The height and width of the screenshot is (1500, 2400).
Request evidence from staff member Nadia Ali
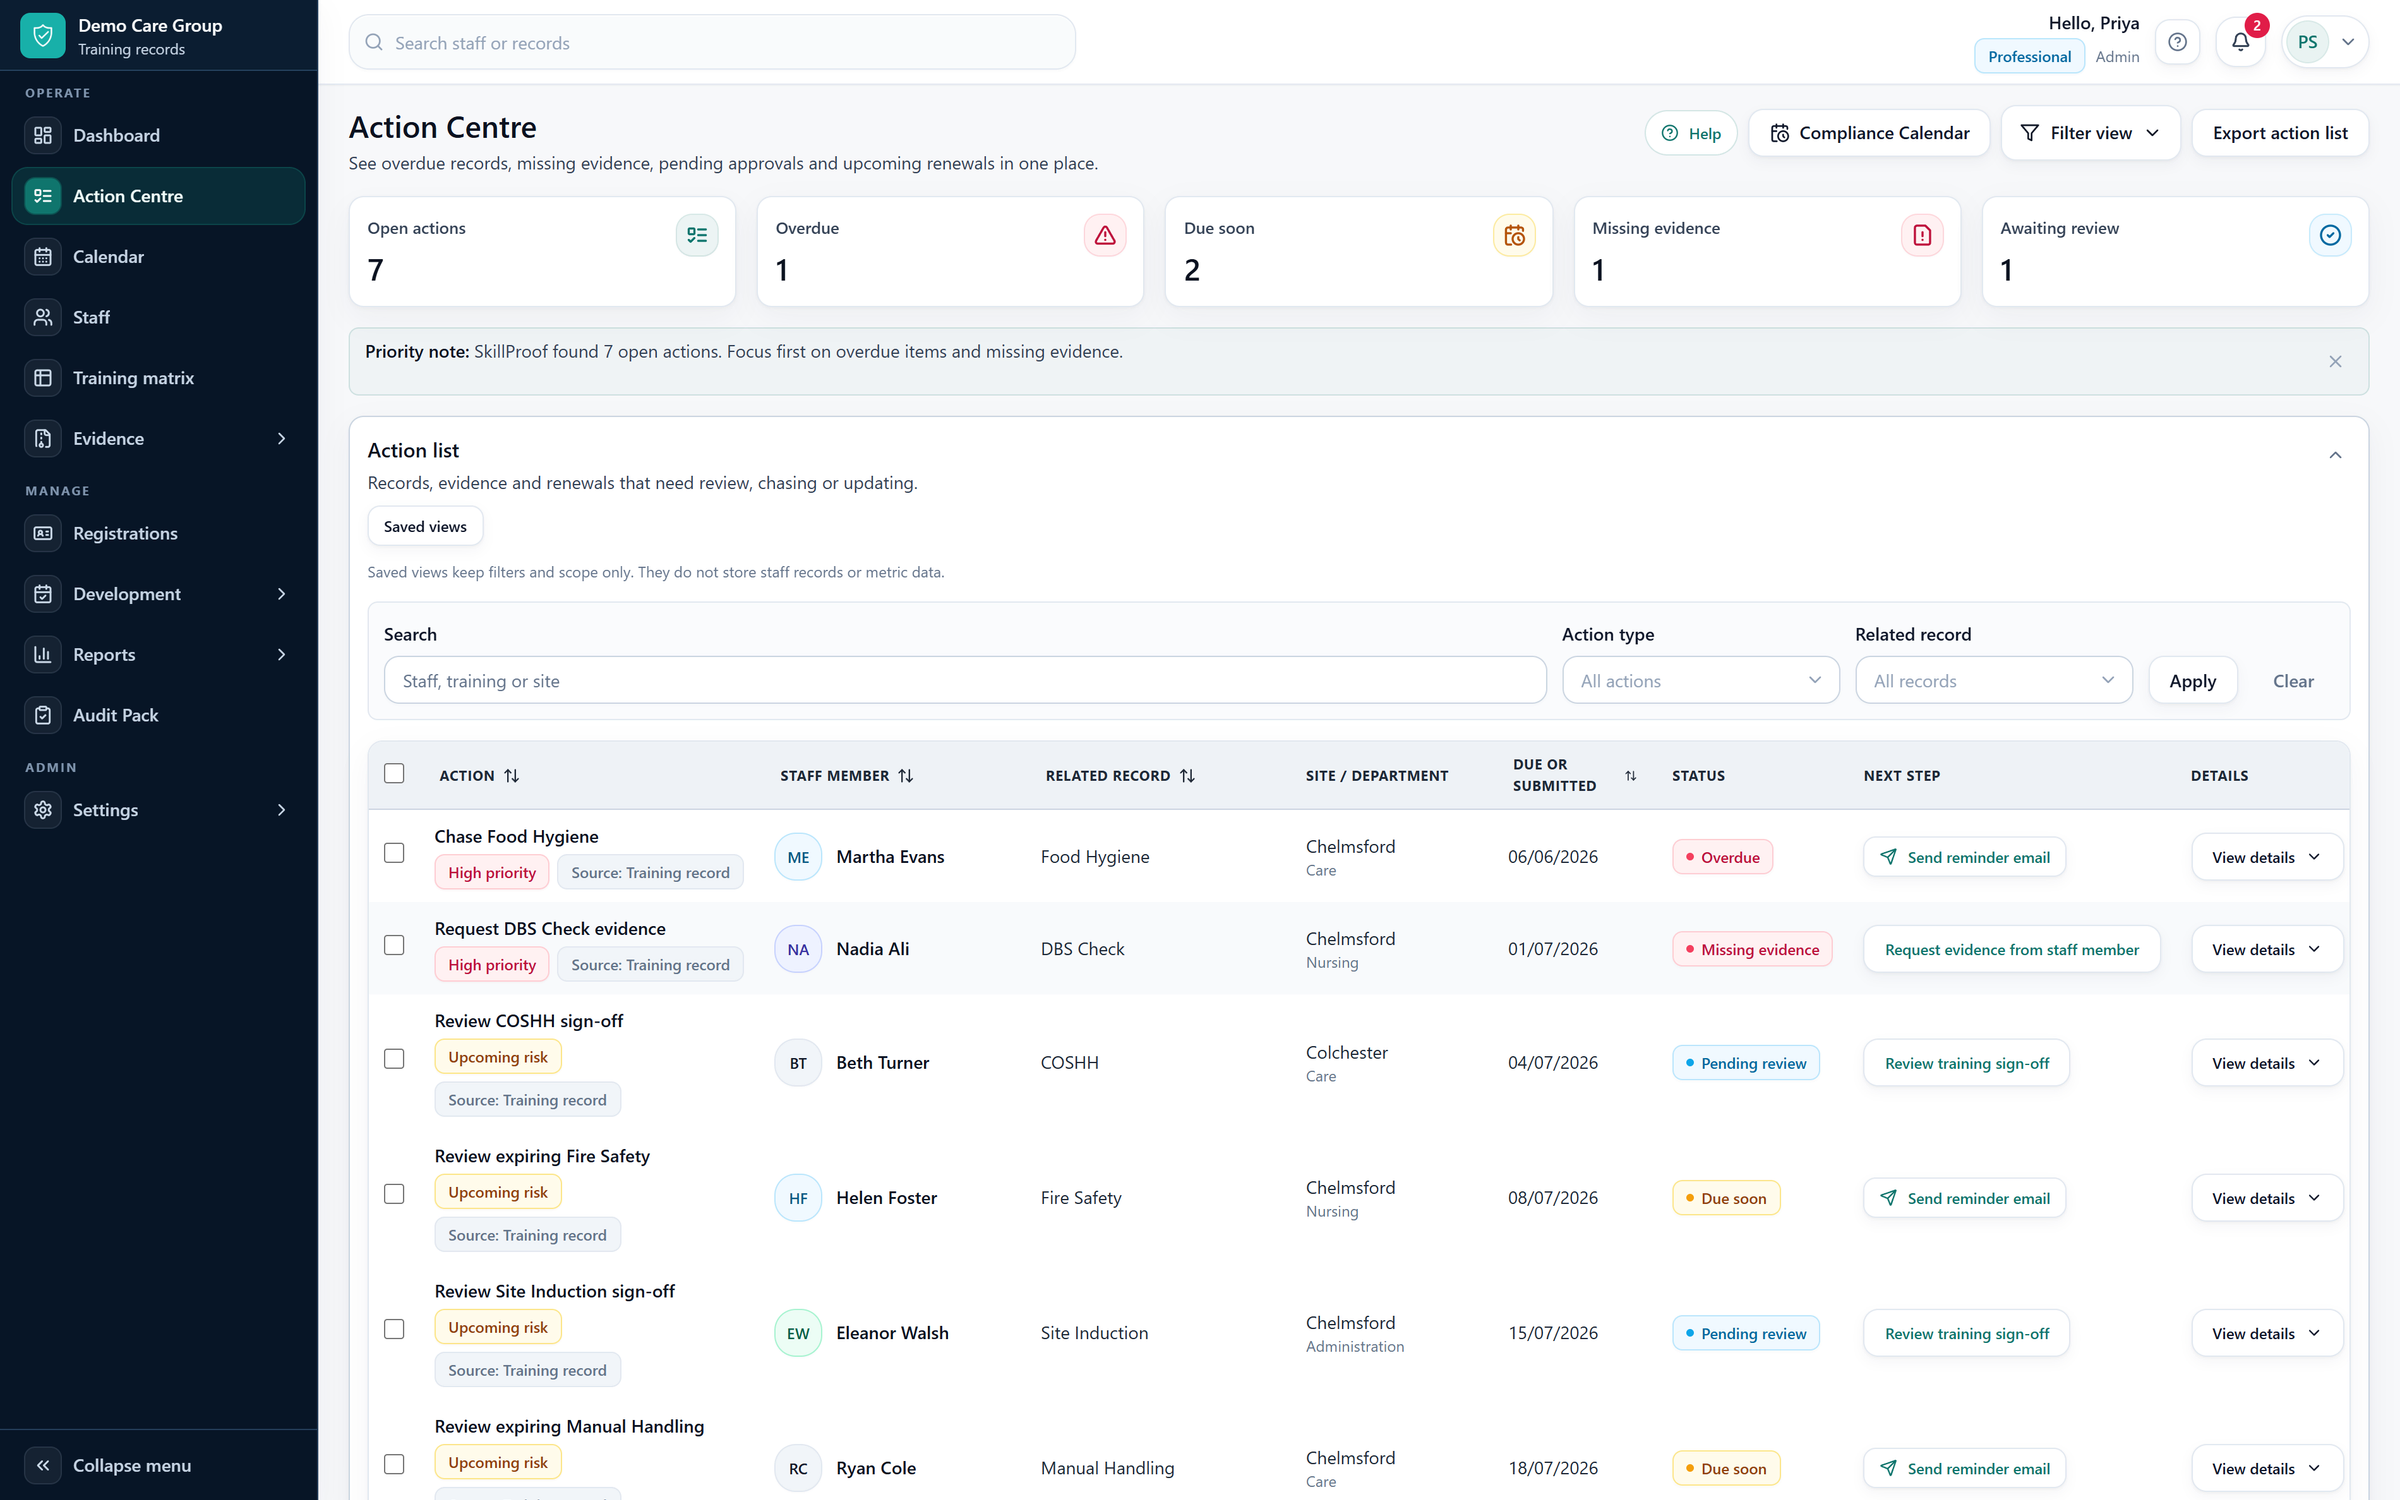(2011, 950)
